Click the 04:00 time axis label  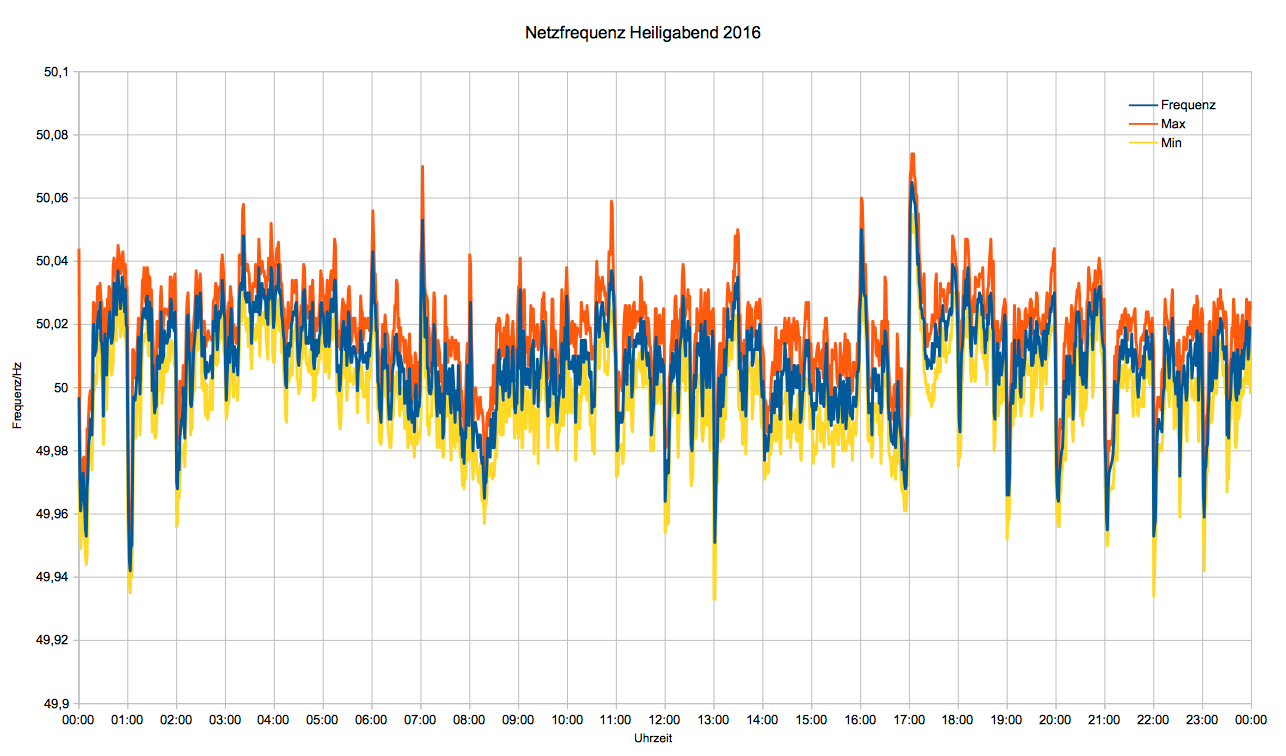(274, 719)
